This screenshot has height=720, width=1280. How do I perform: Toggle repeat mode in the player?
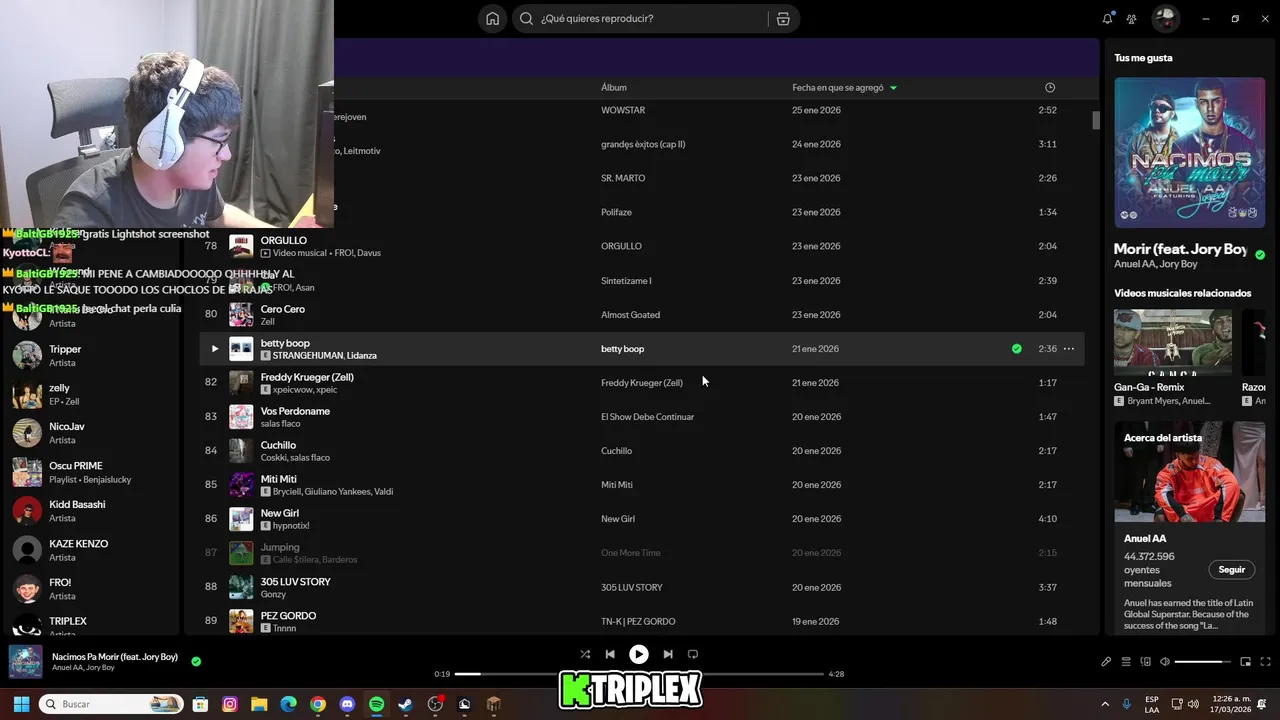tap(692, 654)
